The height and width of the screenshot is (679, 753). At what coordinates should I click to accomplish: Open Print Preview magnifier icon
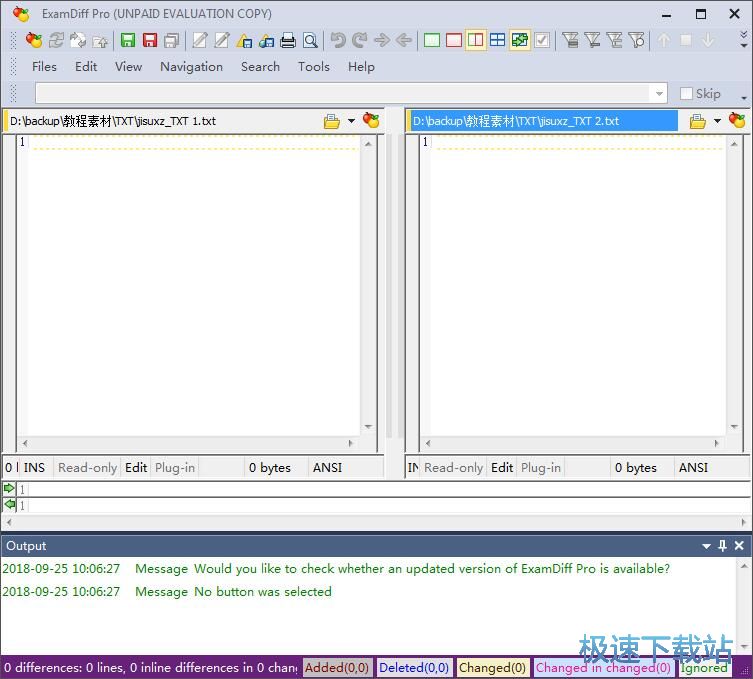click(310, 41)
